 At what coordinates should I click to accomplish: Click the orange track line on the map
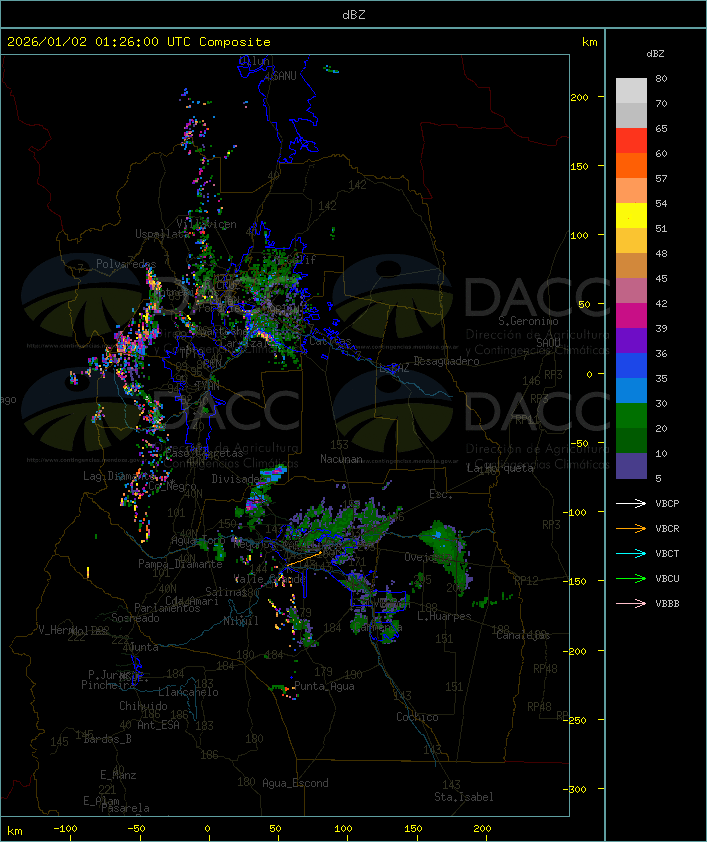(304, 559)
